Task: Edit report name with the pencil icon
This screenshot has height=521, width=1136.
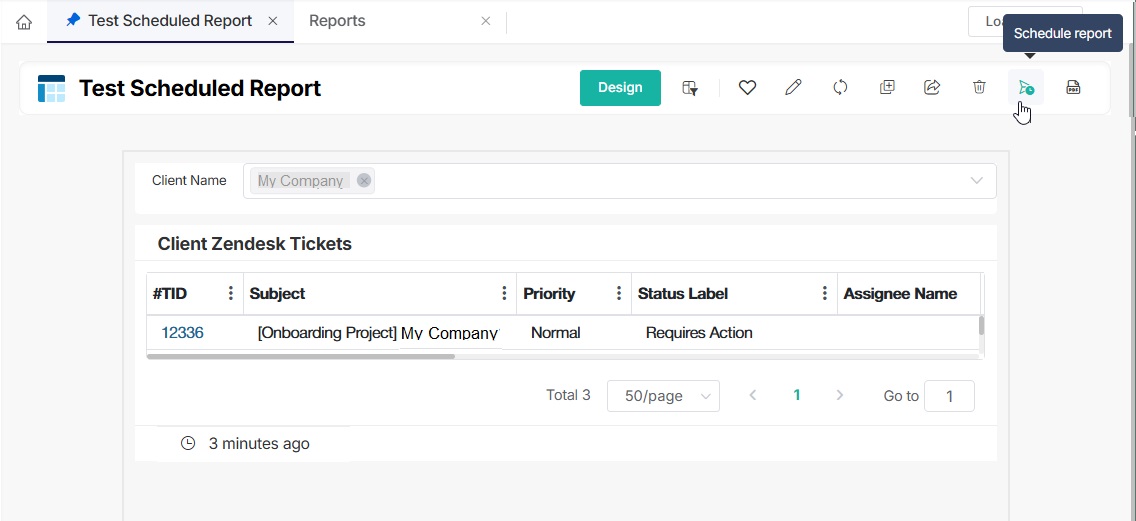Action: point(793,88)
